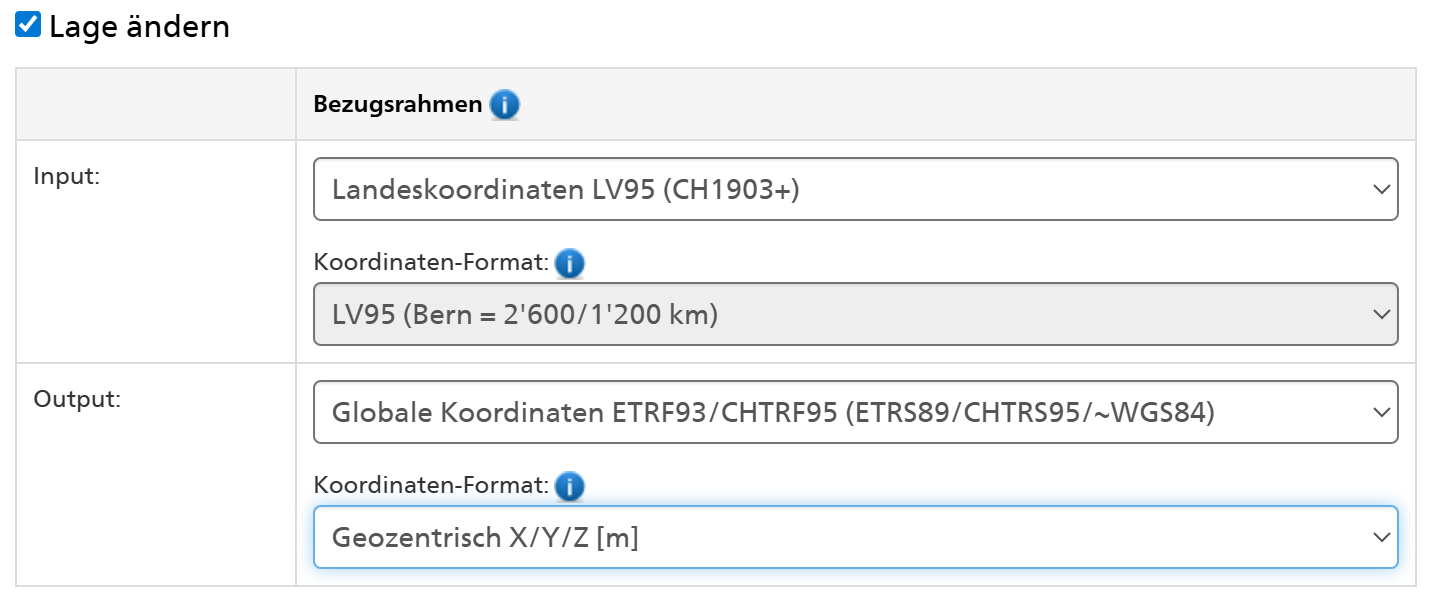
Task: Click Koordinaten-Format label in Input row
Action: tap(431, 264)
